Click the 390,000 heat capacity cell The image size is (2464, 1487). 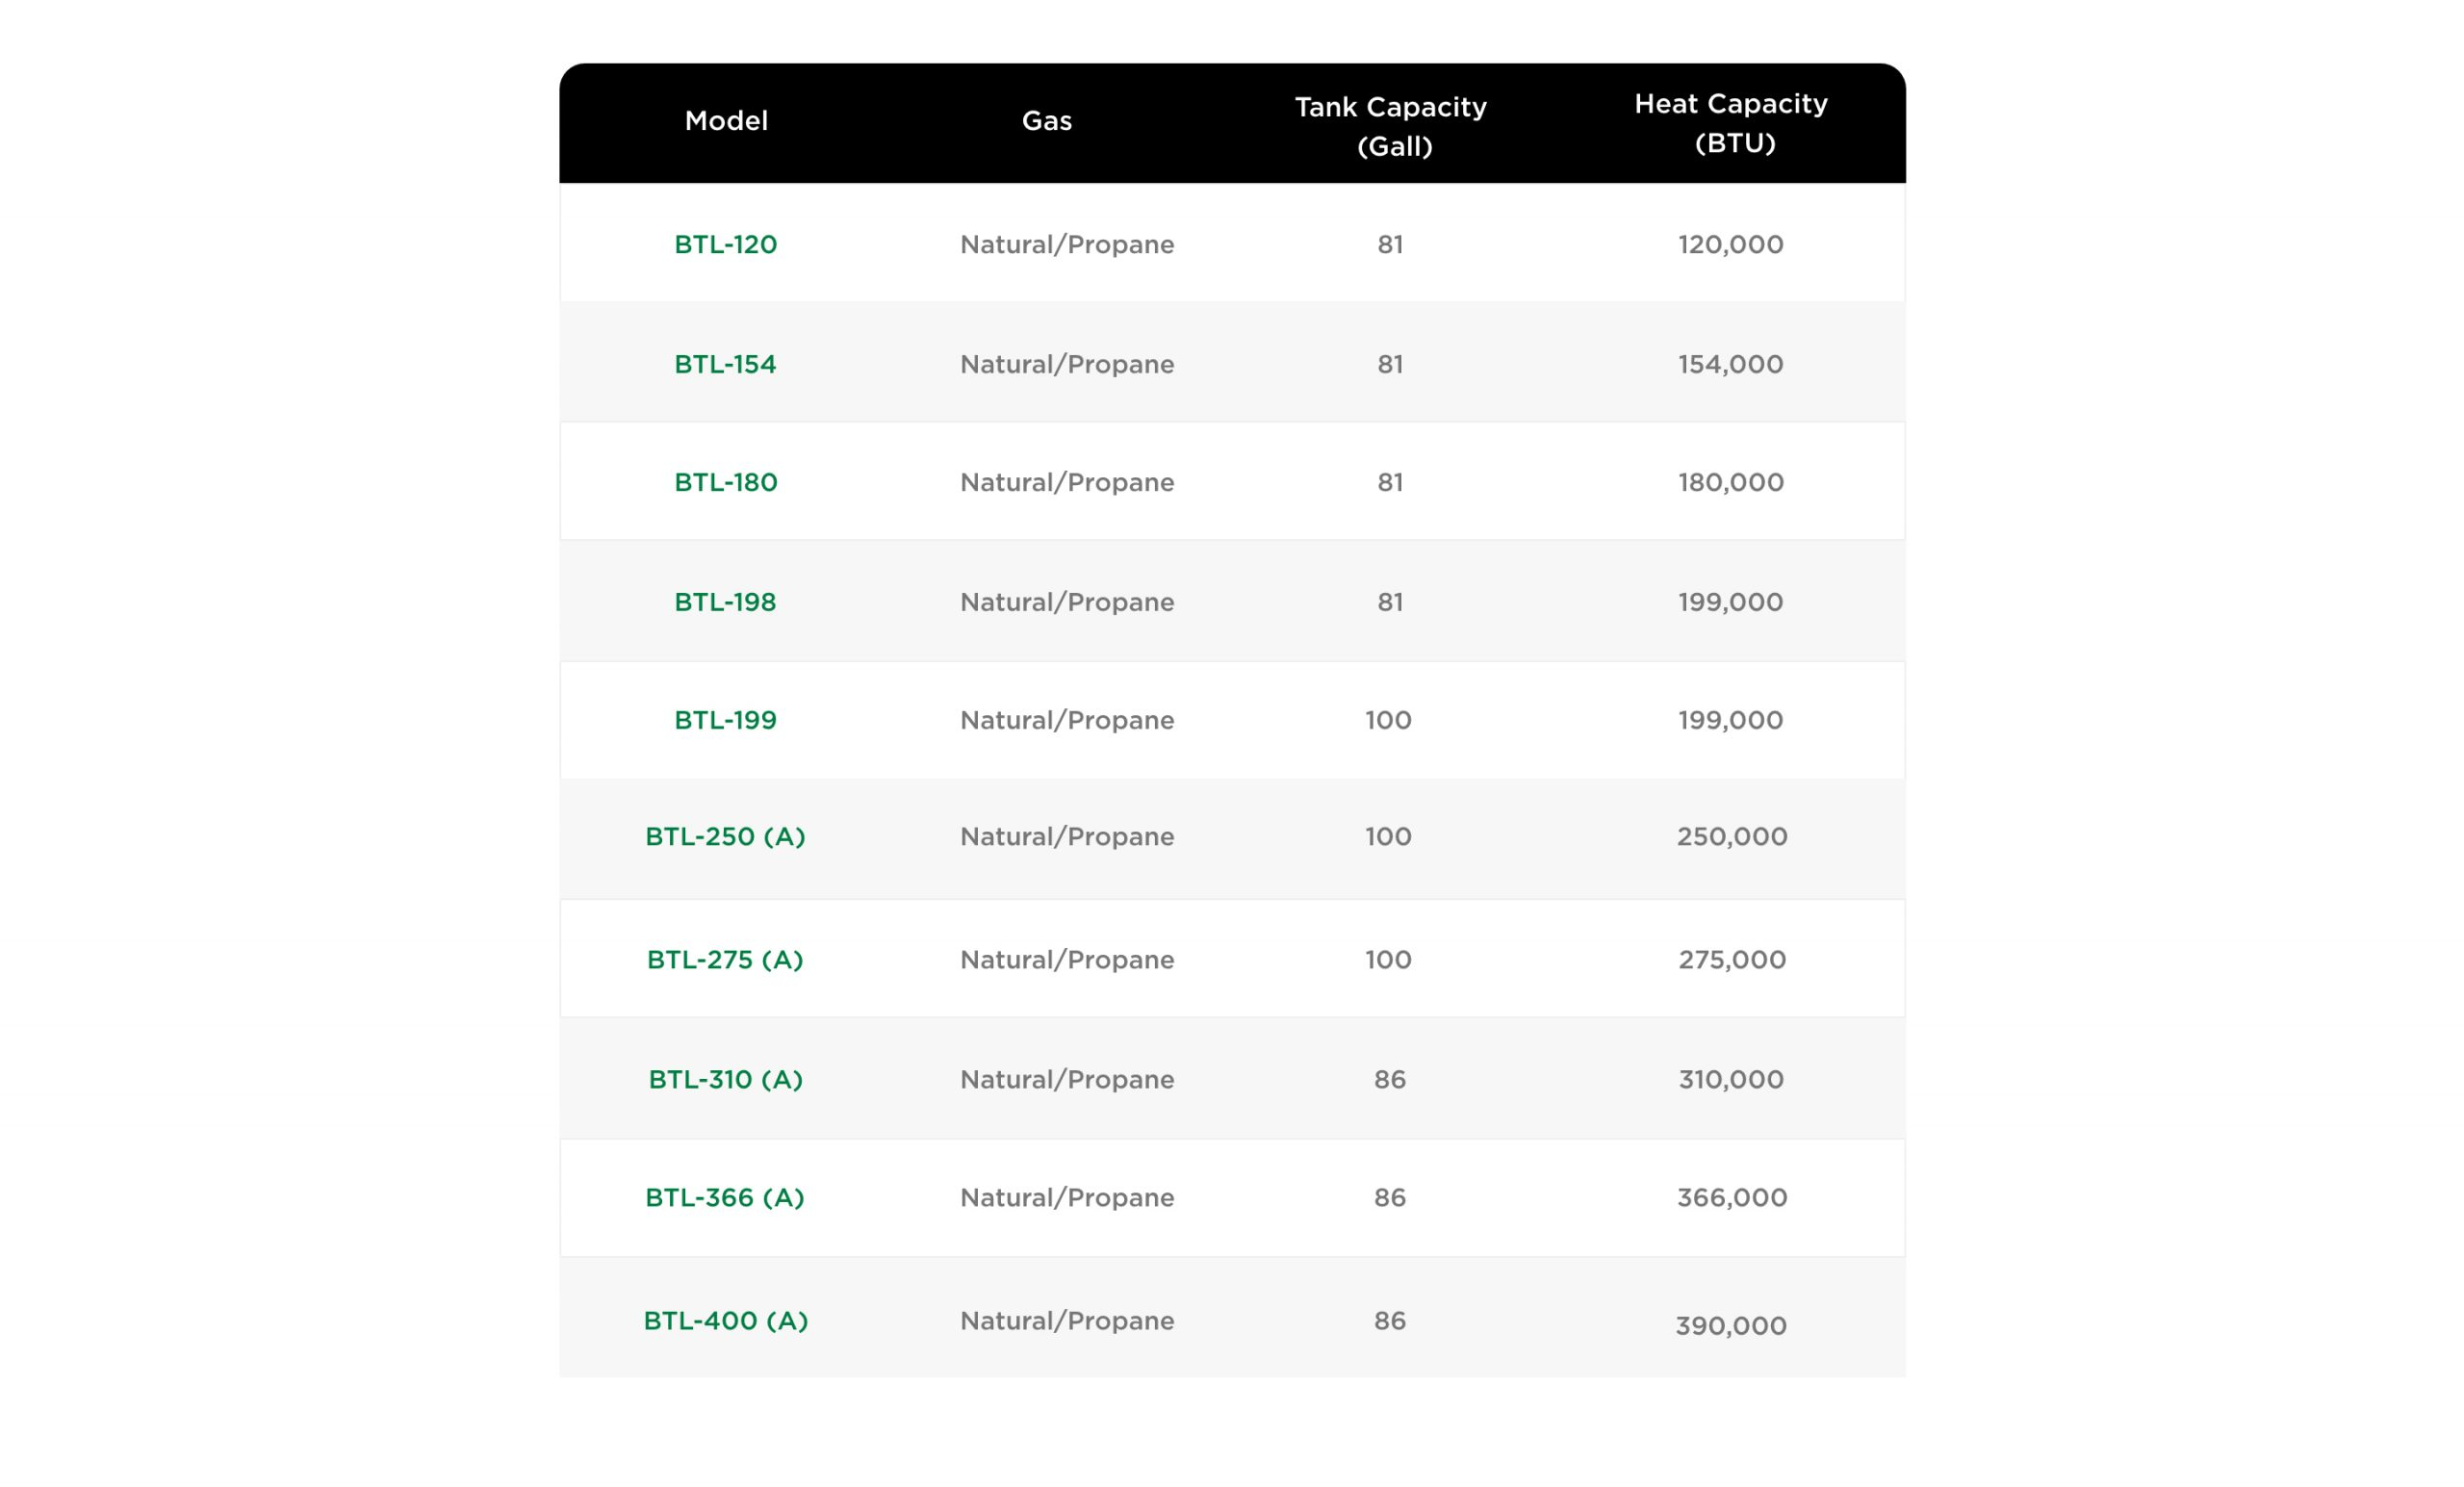(1730, 1326)
